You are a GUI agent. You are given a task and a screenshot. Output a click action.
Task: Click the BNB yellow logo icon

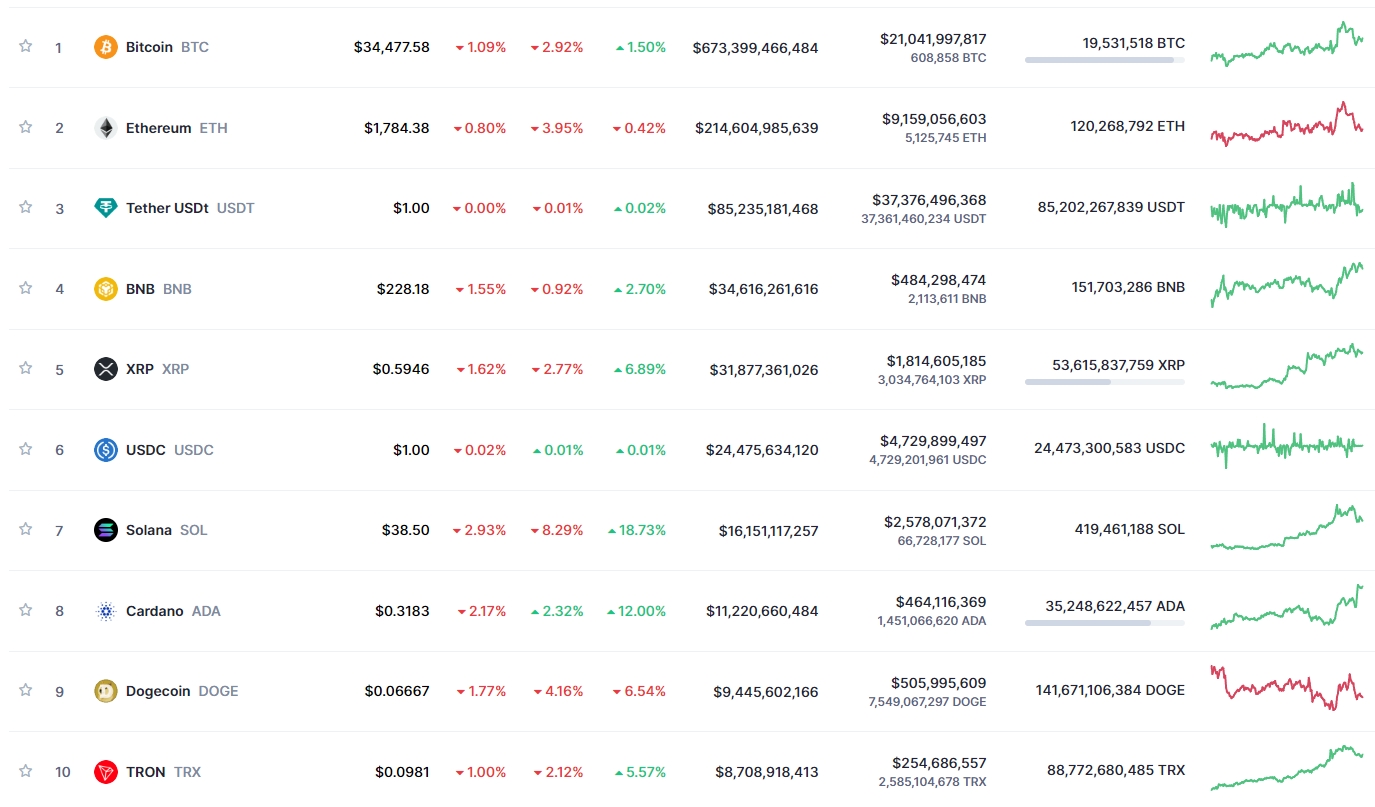[105, 289]
